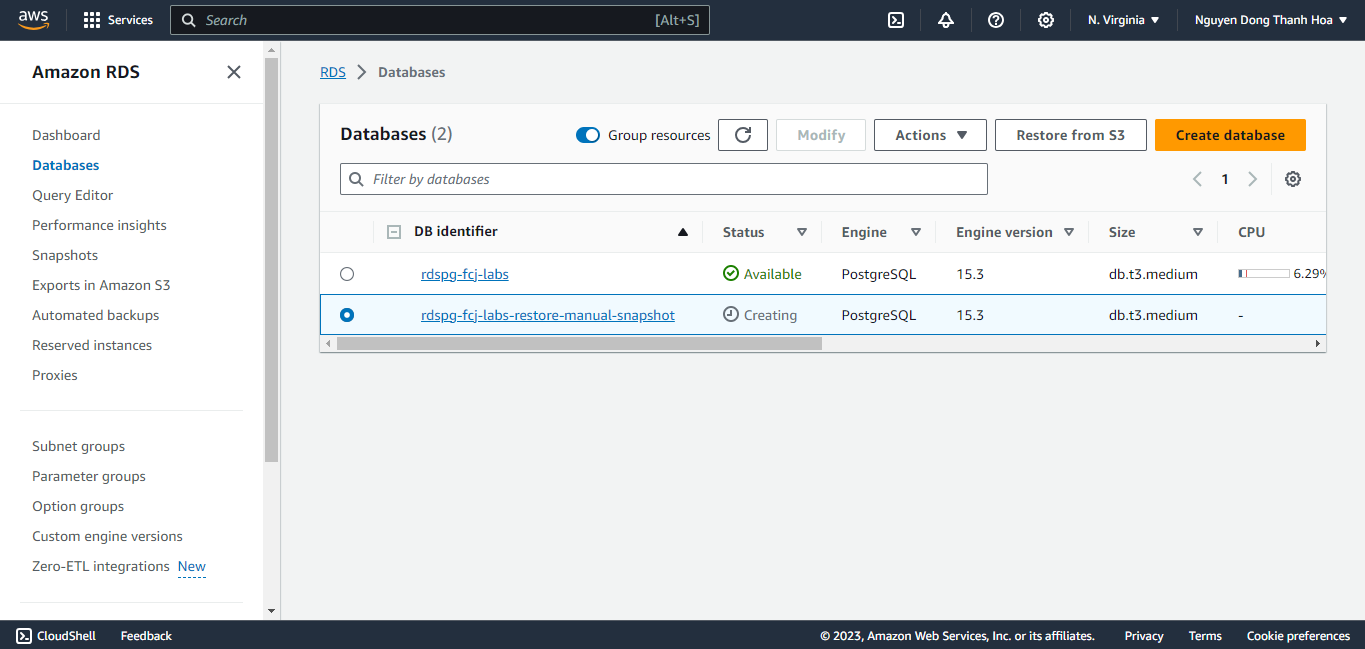Open Snapshots in the sidebar
This screenshot has width=1365, height=649.
point(65,255)
